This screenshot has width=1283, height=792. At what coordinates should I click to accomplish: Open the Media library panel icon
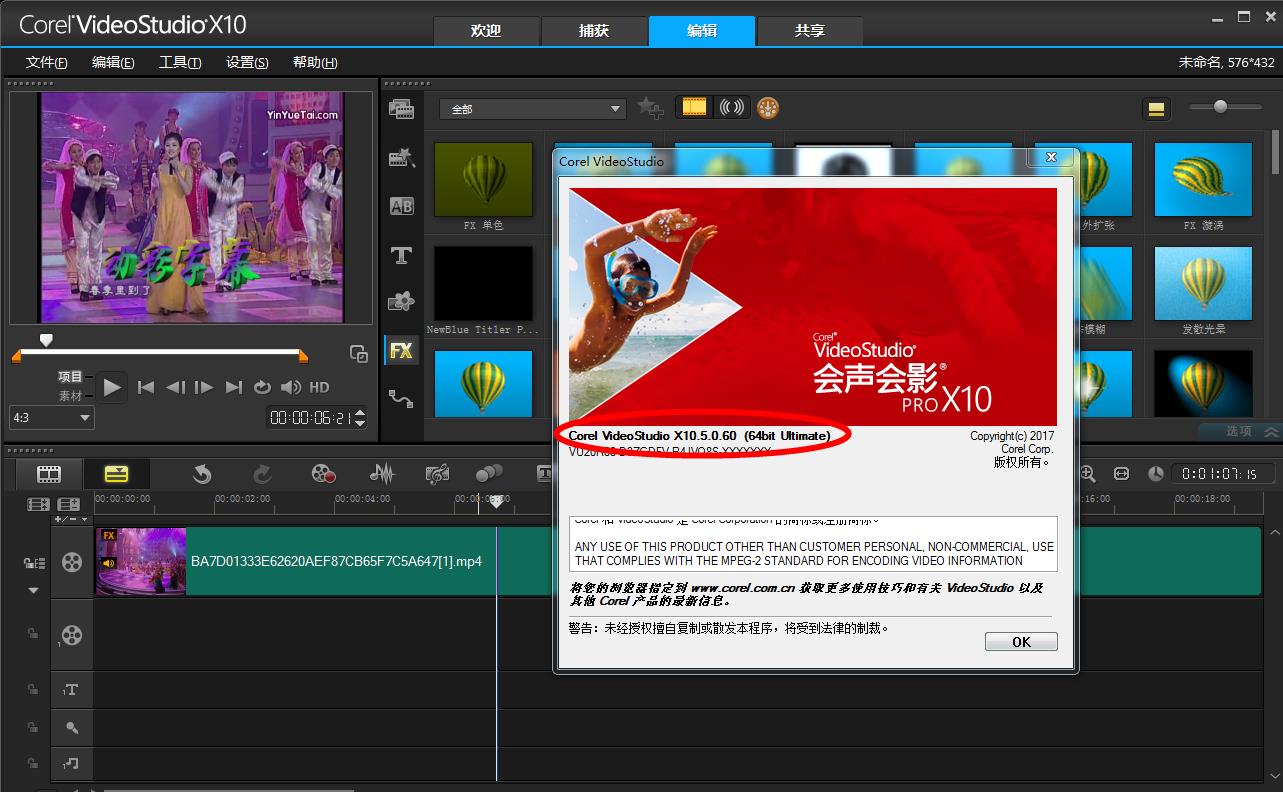pos(401,109)
